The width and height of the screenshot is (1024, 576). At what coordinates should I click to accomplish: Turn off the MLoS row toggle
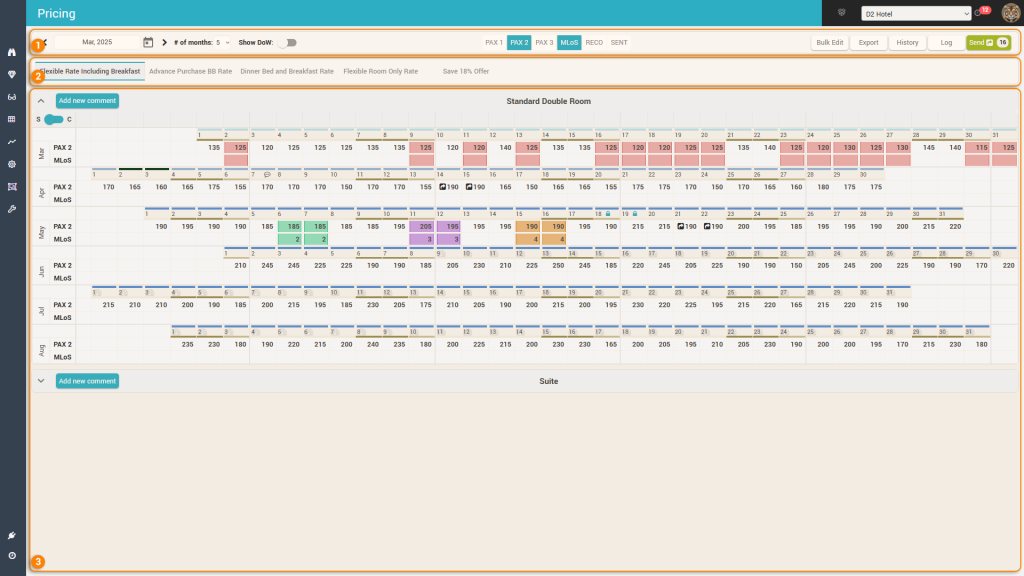click(569, 42)
